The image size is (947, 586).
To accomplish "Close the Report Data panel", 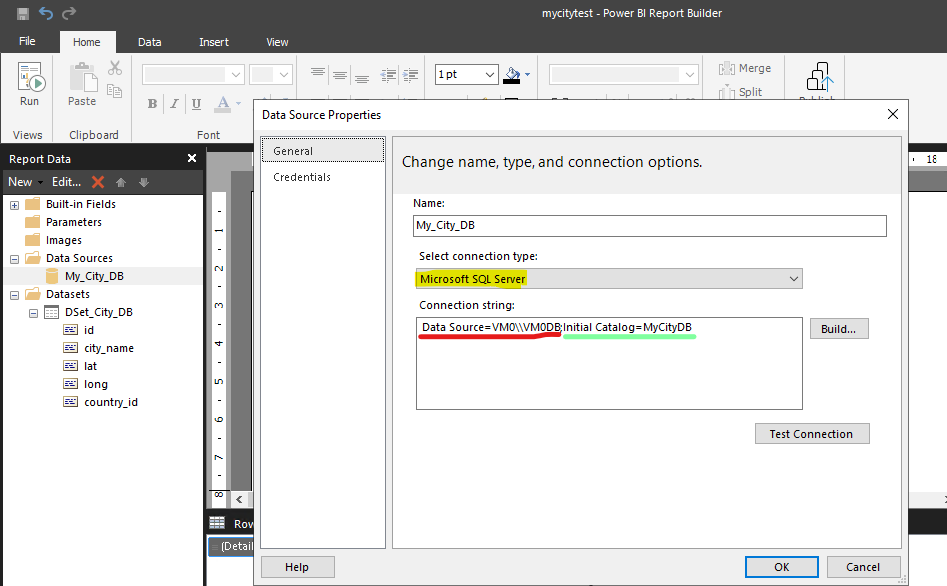I will pyautogui.click(x=192, y=158).
